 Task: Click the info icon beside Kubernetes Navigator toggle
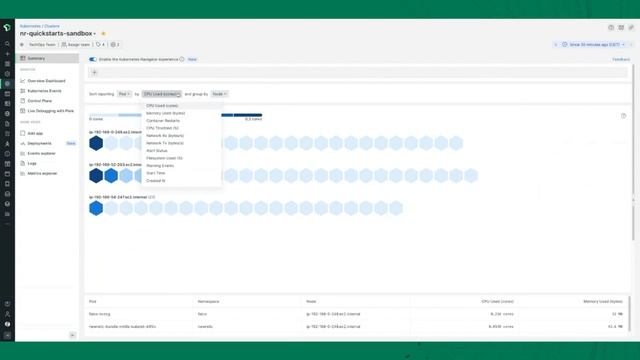(x=182, y=59)
